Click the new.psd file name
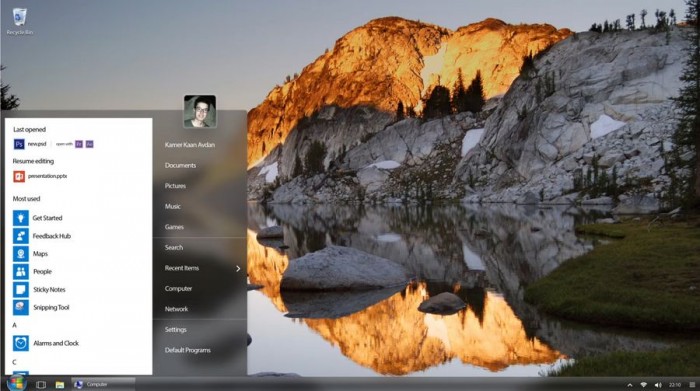700x391 pixels. tap(37, 144)
